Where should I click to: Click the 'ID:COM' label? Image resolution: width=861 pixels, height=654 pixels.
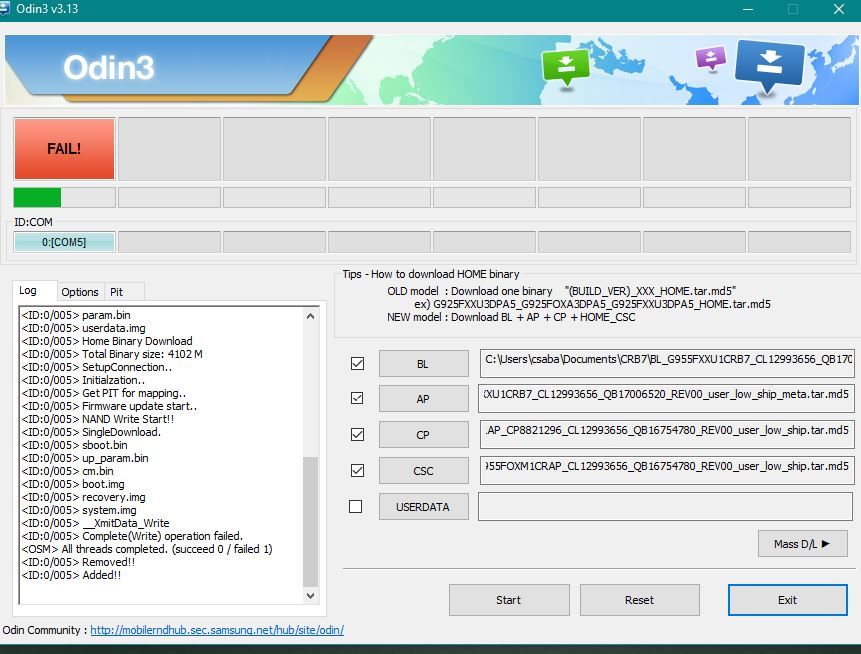33,222
